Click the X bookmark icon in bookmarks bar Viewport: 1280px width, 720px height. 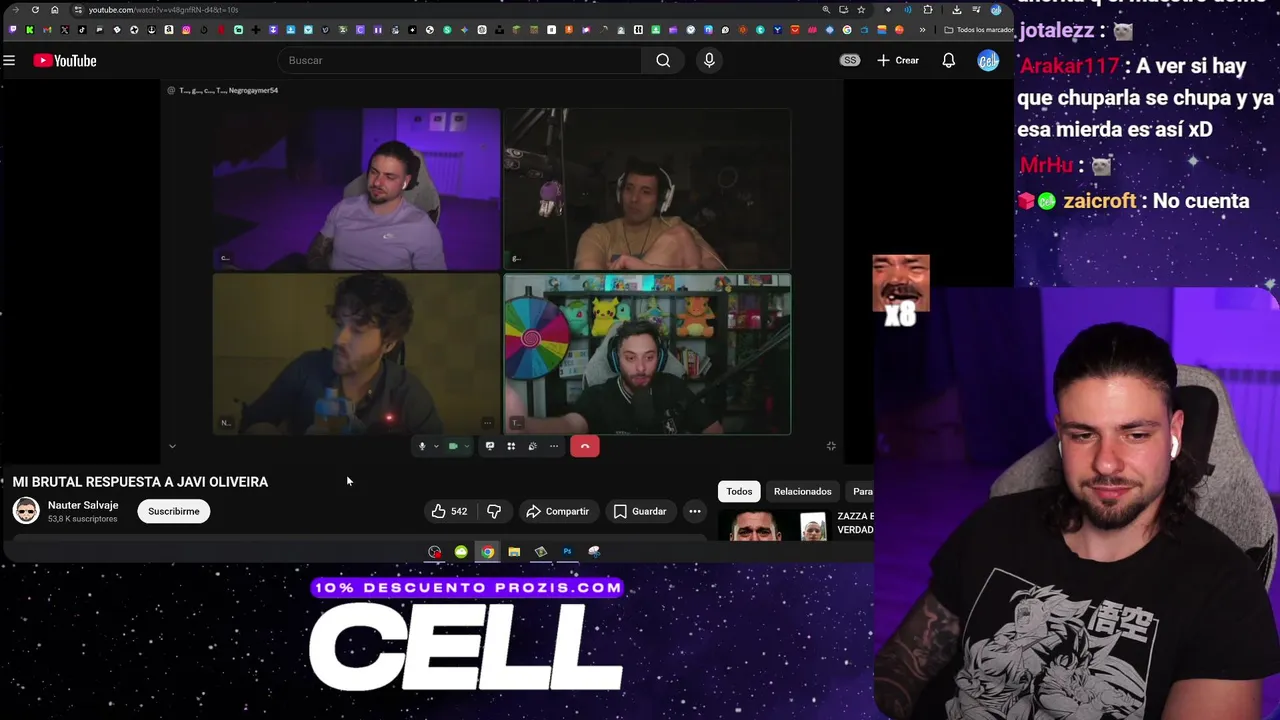[x=64, y=30]
